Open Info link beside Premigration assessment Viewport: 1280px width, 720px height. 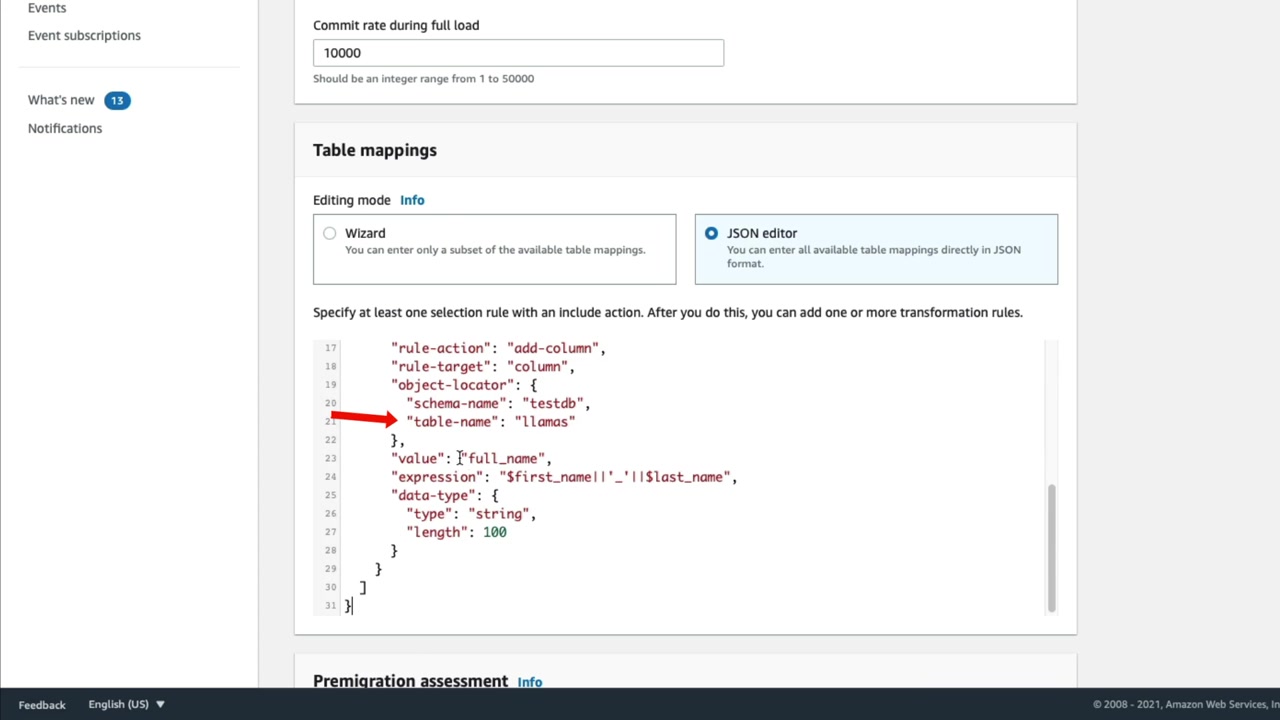coord(530,682)
